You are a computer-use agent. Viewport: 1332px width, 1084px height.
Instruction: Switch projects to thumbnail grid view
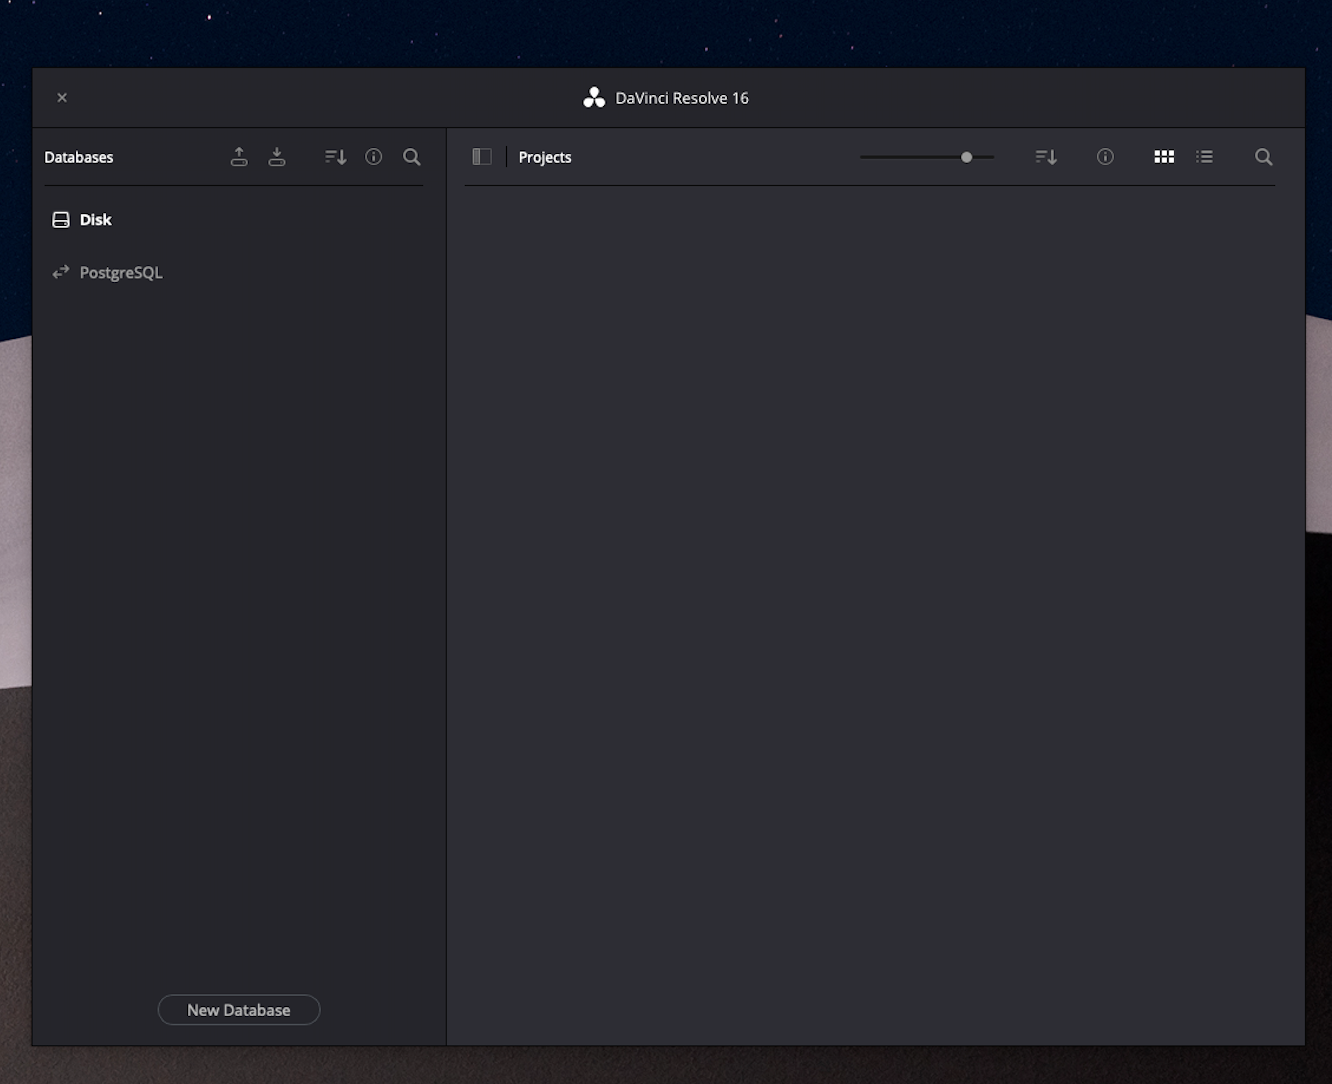[x=1164, y=157]
